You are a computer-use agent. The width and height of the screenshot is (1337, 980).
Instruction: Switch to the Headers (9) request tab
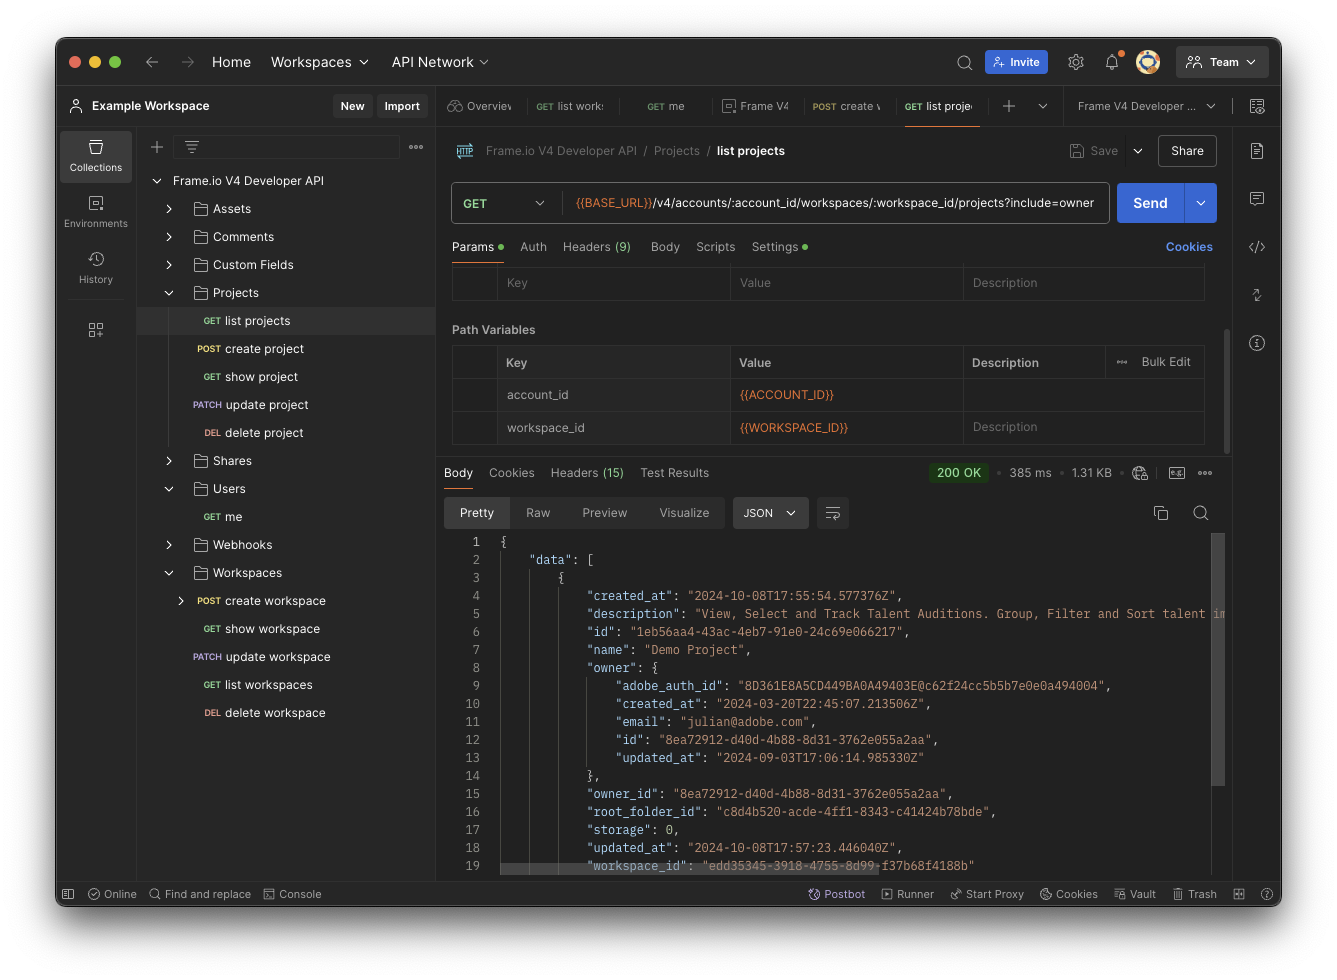tap(596, 246)
